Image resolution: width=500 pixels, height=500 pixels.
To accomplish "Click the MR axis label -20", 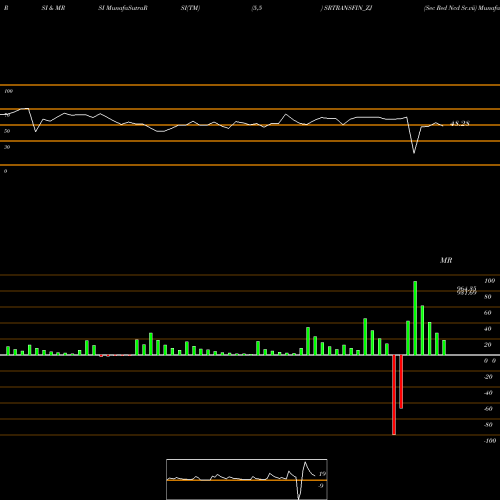I will tap(488, 377).
